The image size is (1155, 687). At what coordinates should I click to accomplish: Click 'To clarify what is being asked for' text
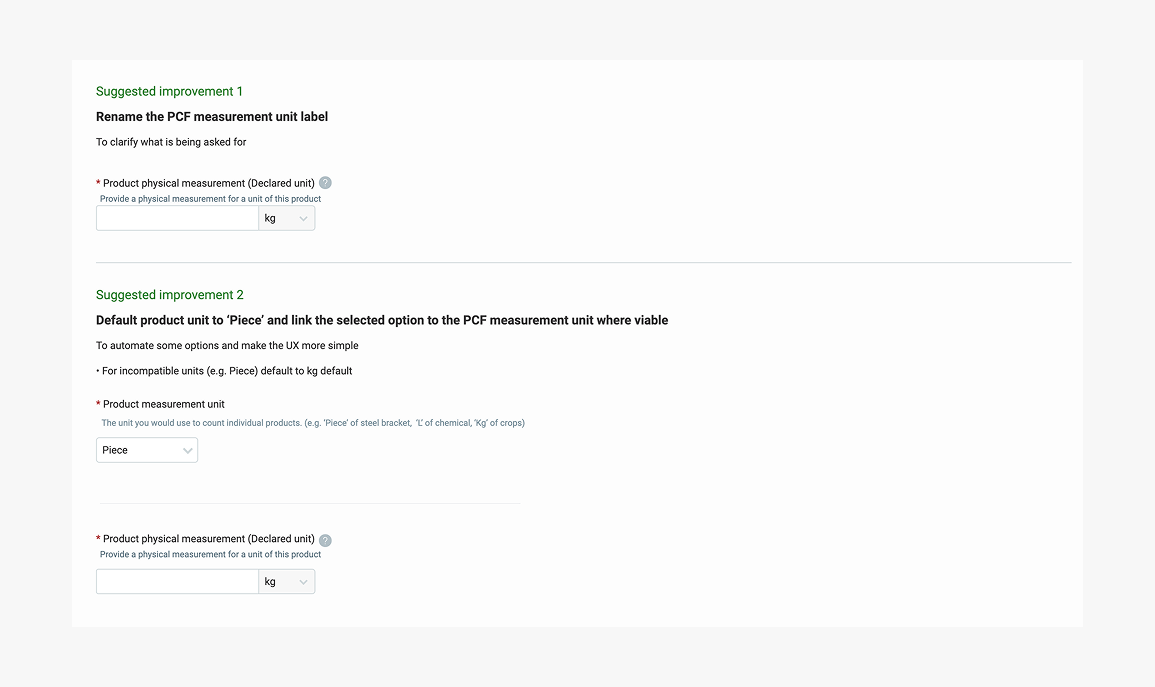coord(171,142)
